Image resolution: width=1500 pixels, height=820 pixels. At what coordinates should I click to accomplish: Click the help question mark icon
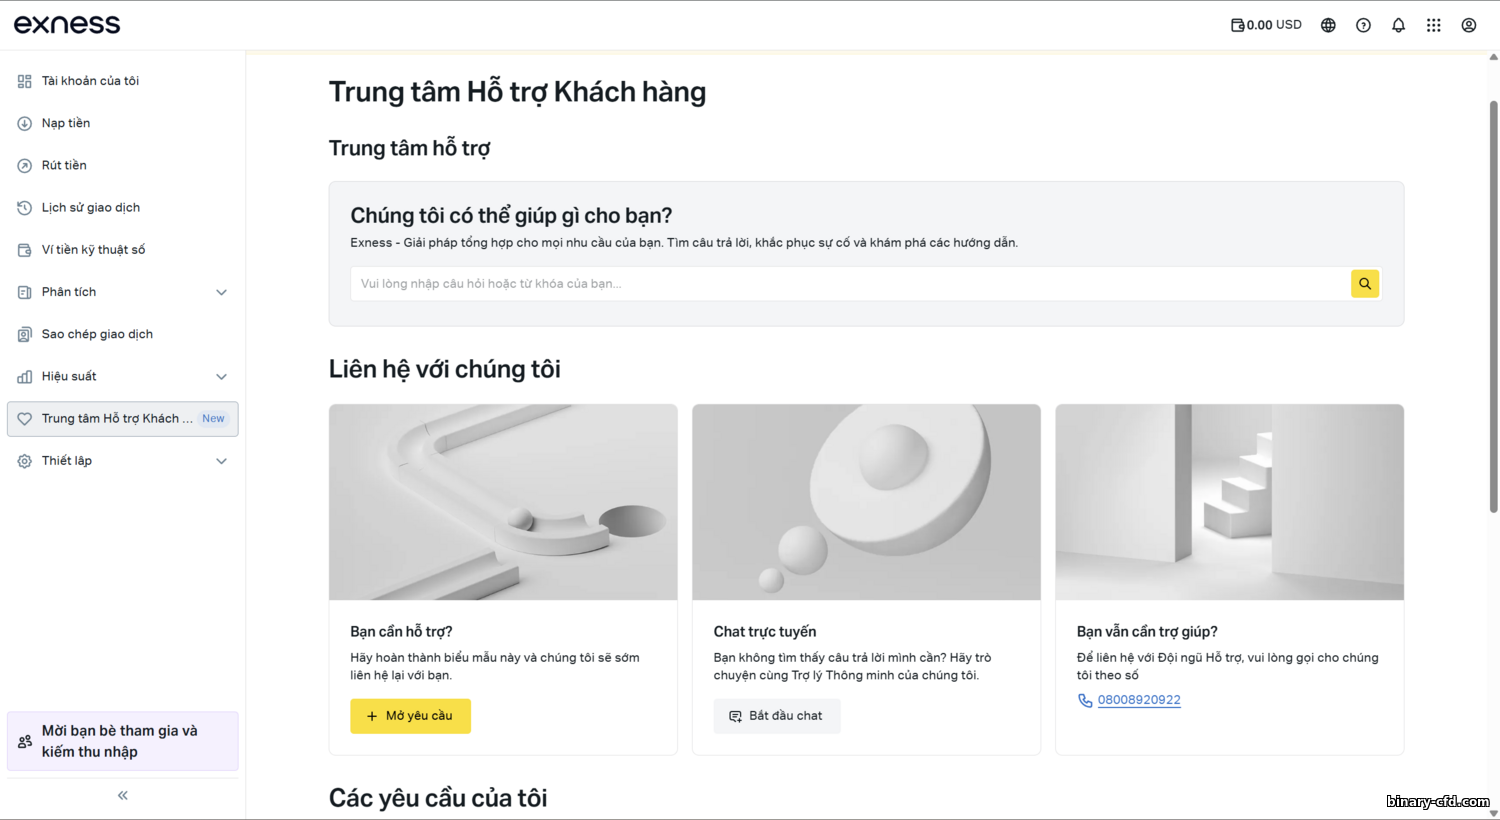coord(1363,26)
